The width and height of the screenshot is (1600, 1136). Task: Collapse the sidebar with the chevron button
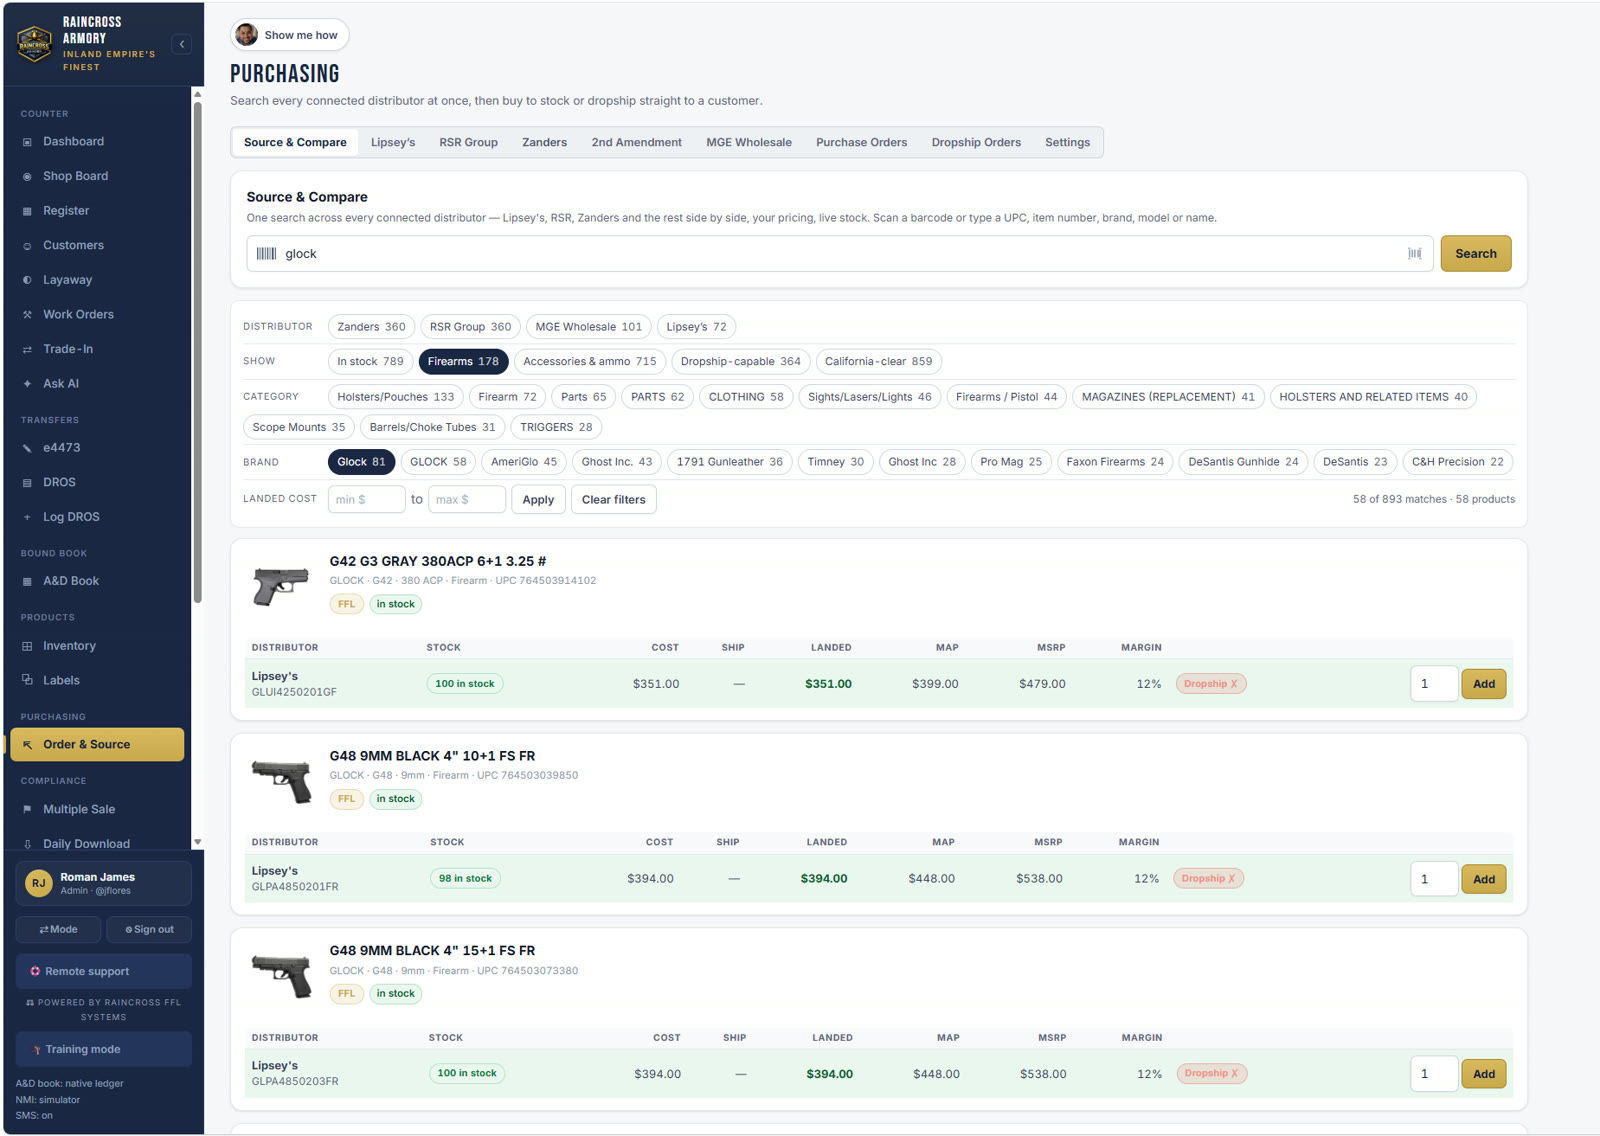[181, 44]
